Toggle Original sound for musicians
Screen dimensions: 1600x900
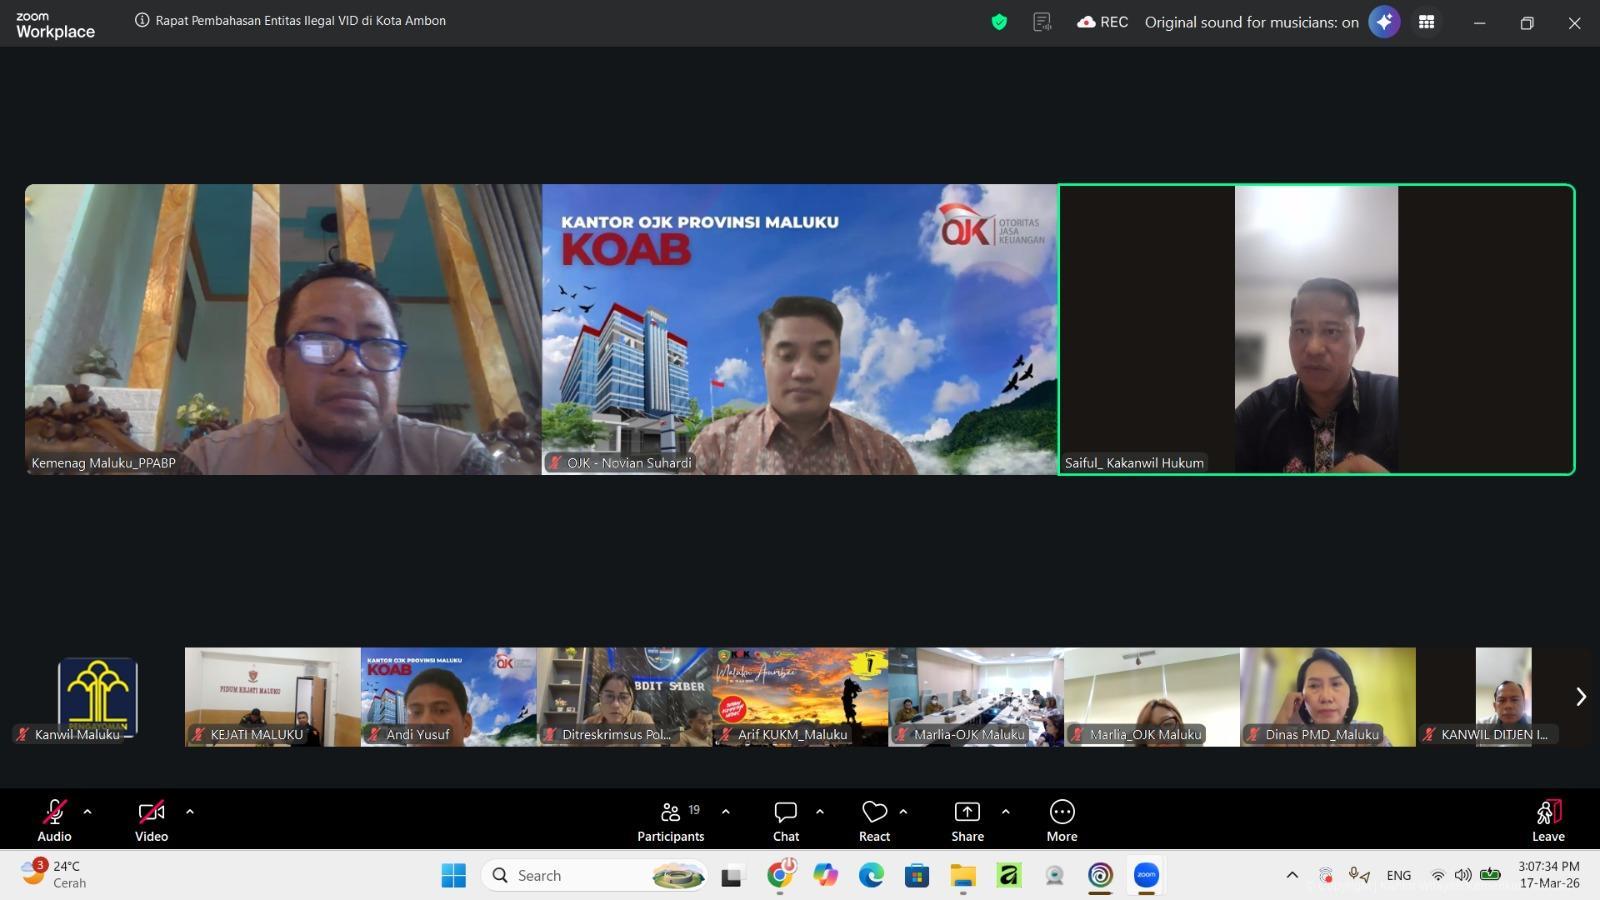click(1251, 22)
